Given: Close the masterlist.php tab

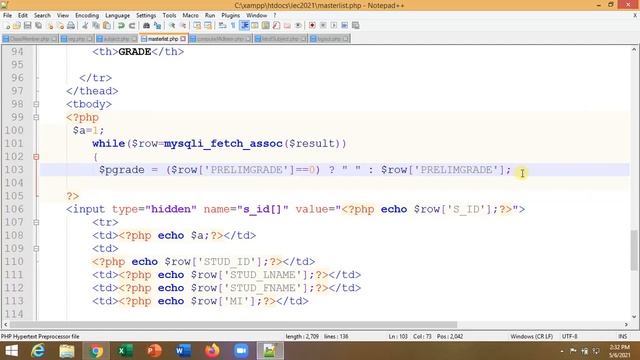Looking at the screenshot, I should pyautogui.click(x=183, y=39).
